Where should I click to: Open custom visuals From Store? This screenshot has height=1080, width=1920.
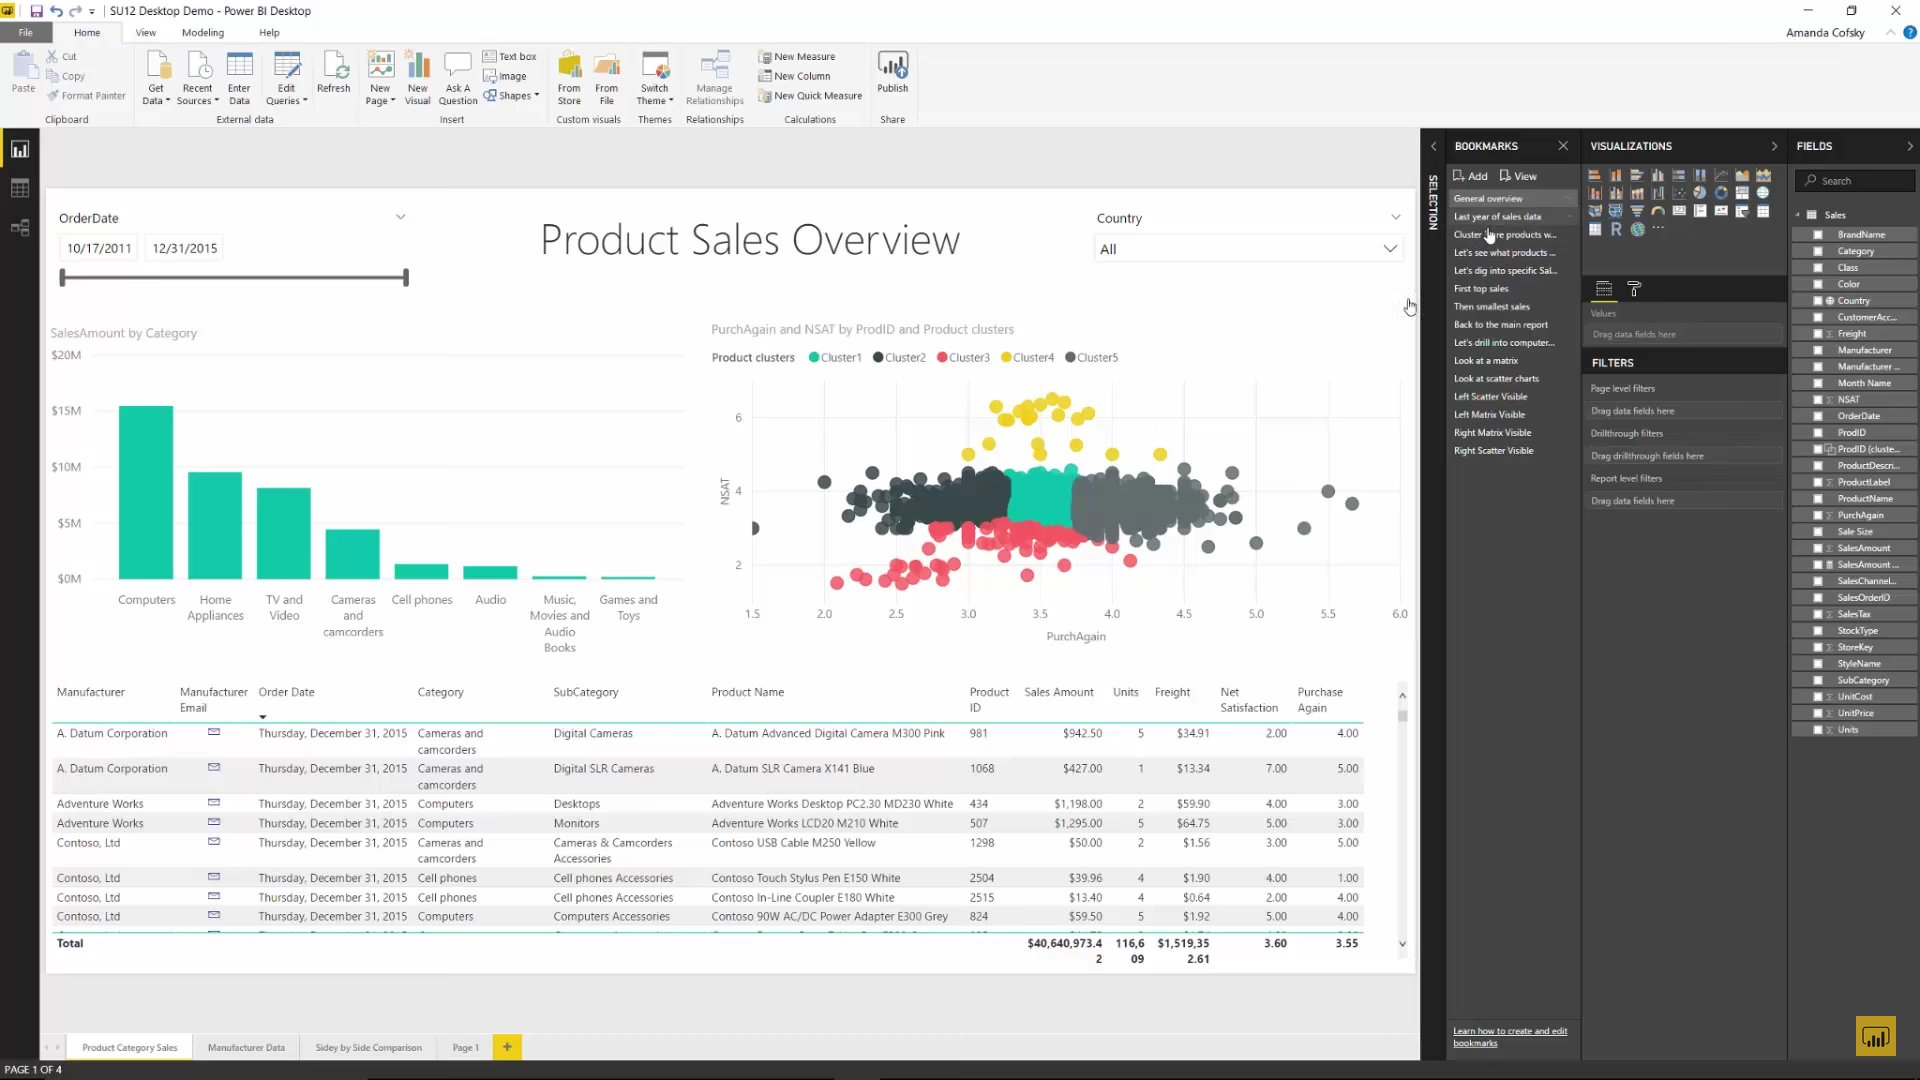point(569,78)
